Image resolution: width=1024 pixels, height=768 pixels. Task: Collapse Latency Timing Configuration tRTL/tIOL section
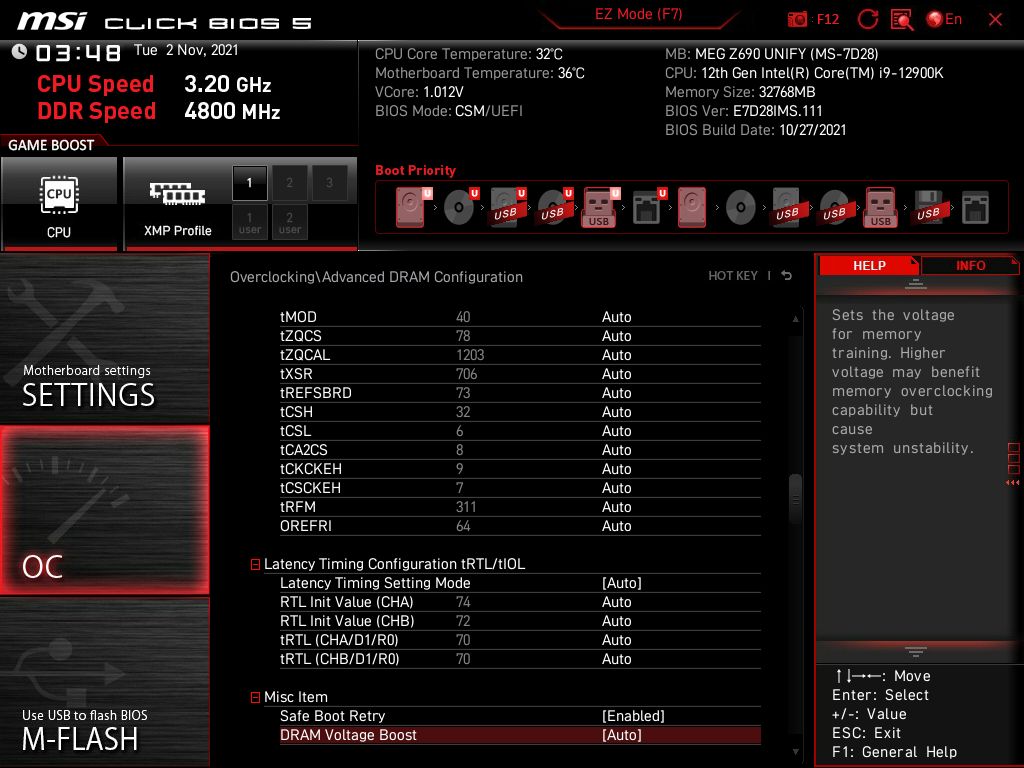click(x=255, y=564)
